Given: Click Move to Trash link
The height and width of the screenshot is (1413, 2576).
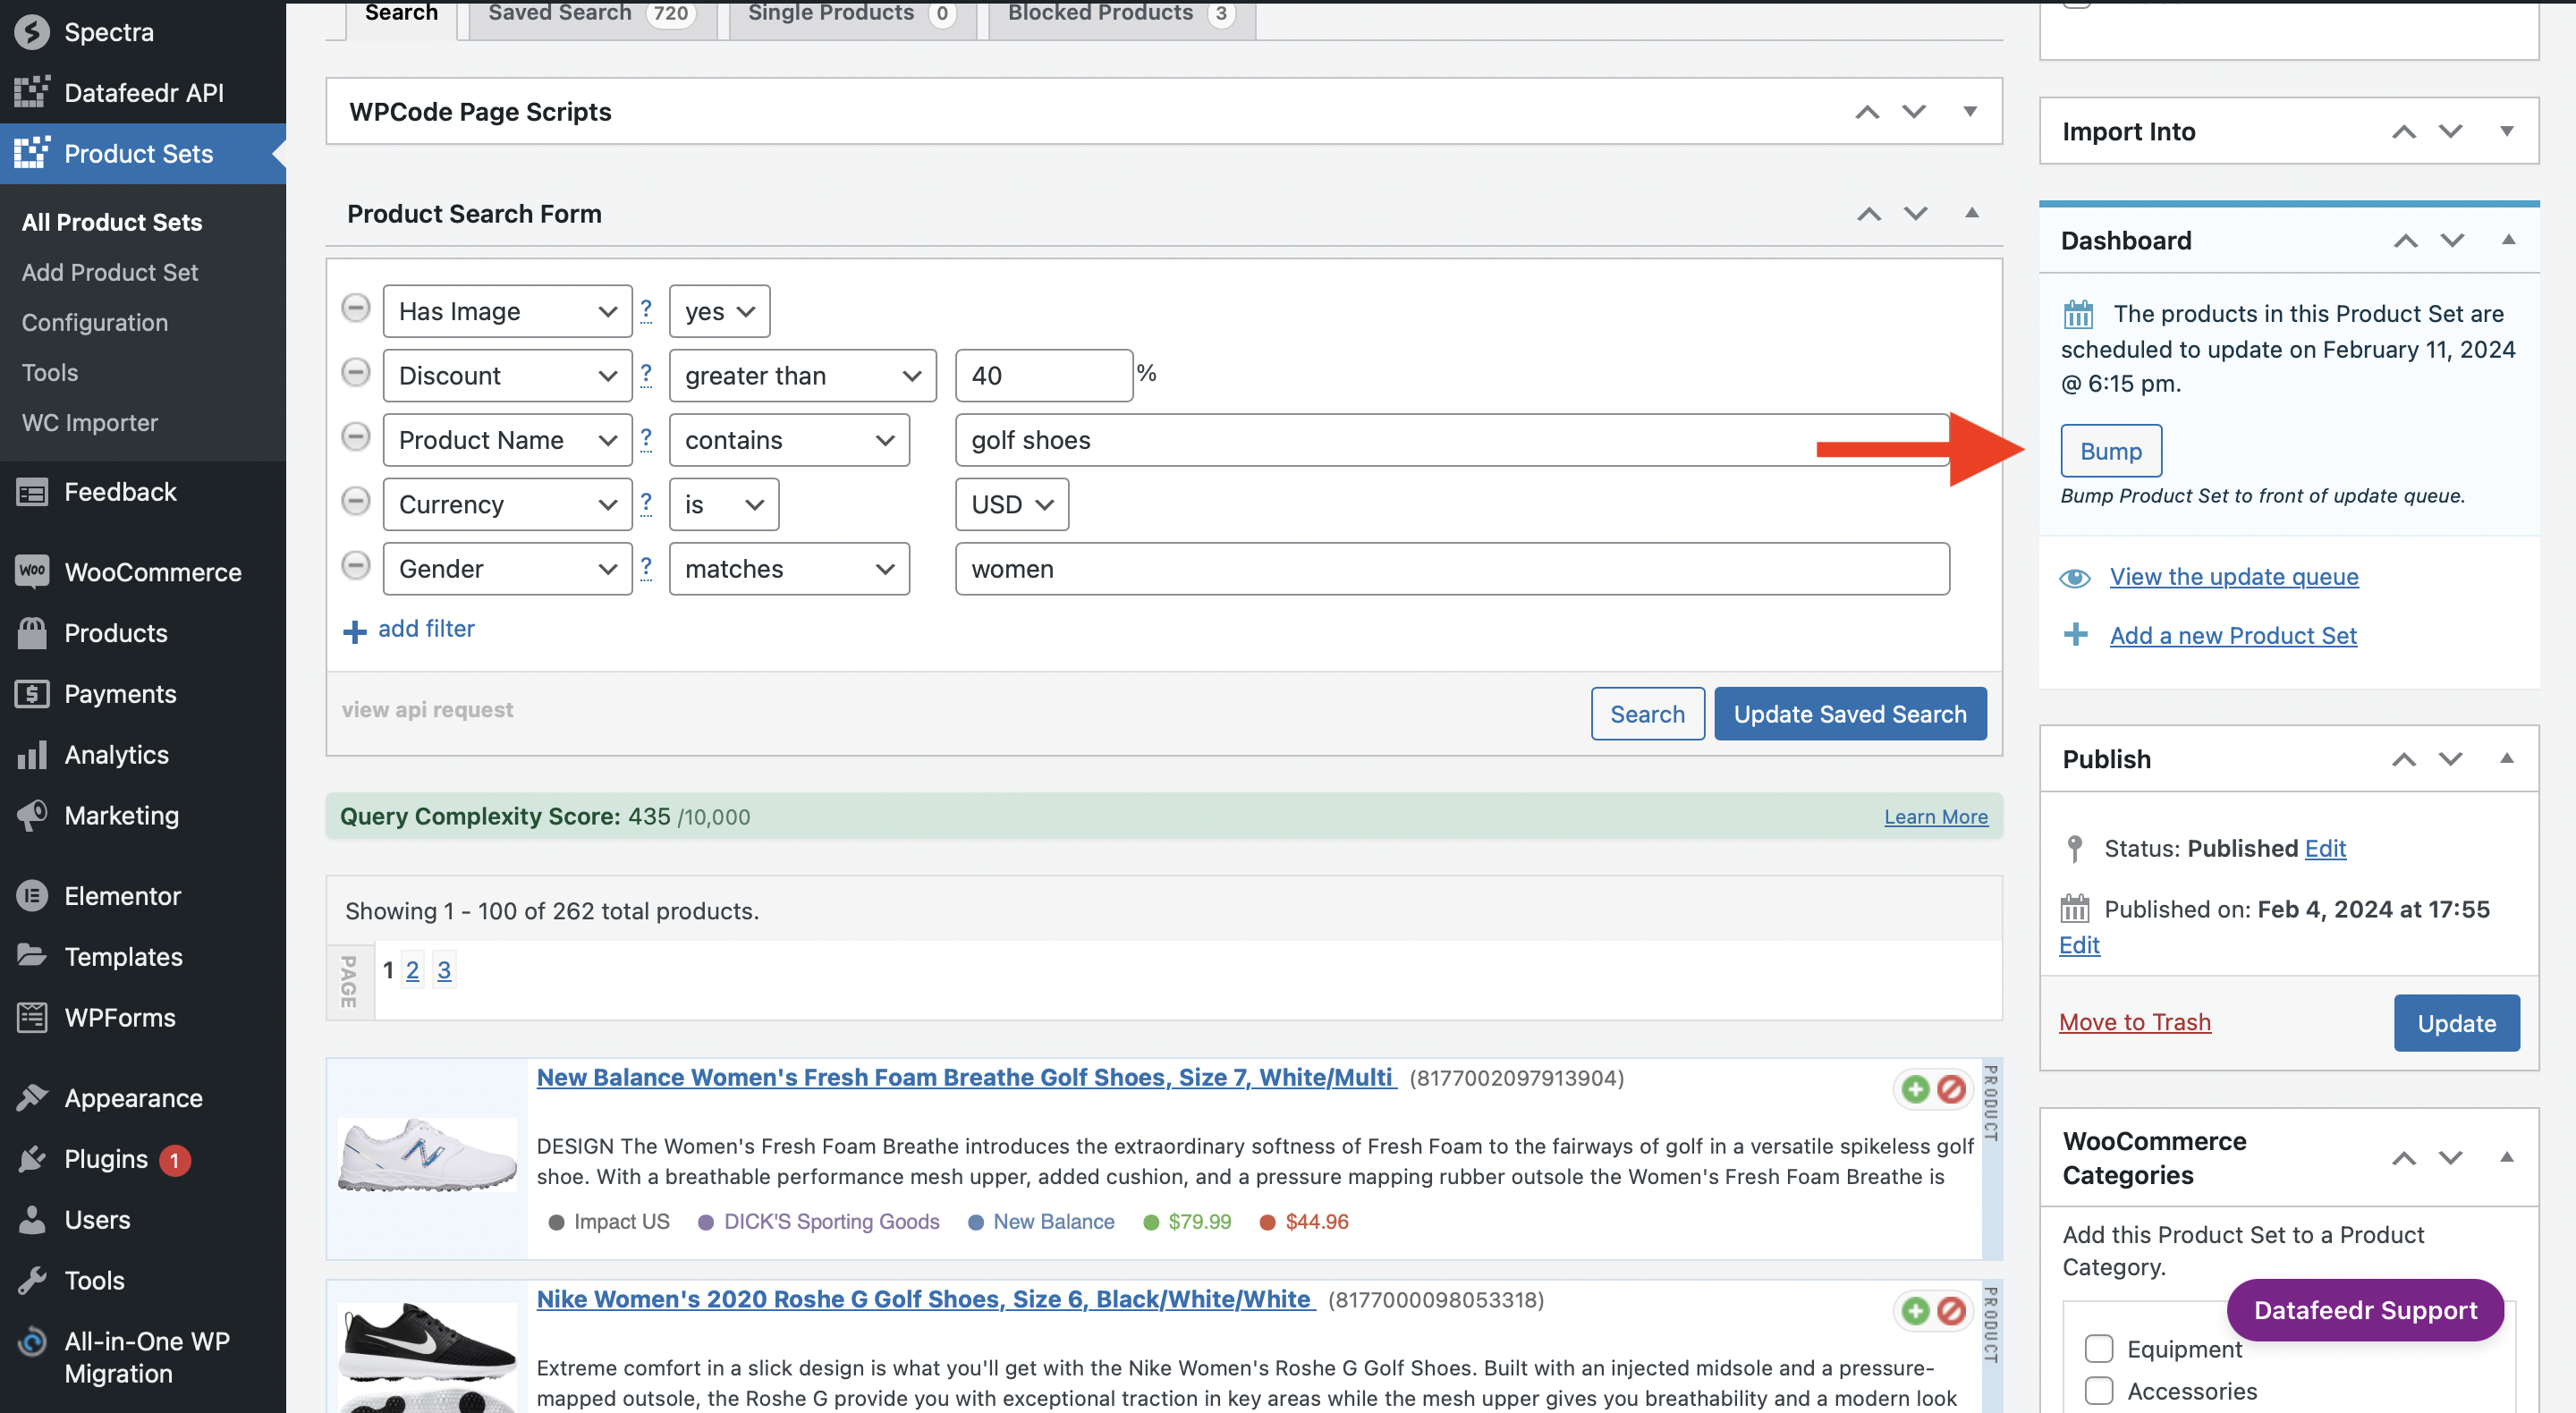Looking at the screenshot, I should point(2135,1022).
